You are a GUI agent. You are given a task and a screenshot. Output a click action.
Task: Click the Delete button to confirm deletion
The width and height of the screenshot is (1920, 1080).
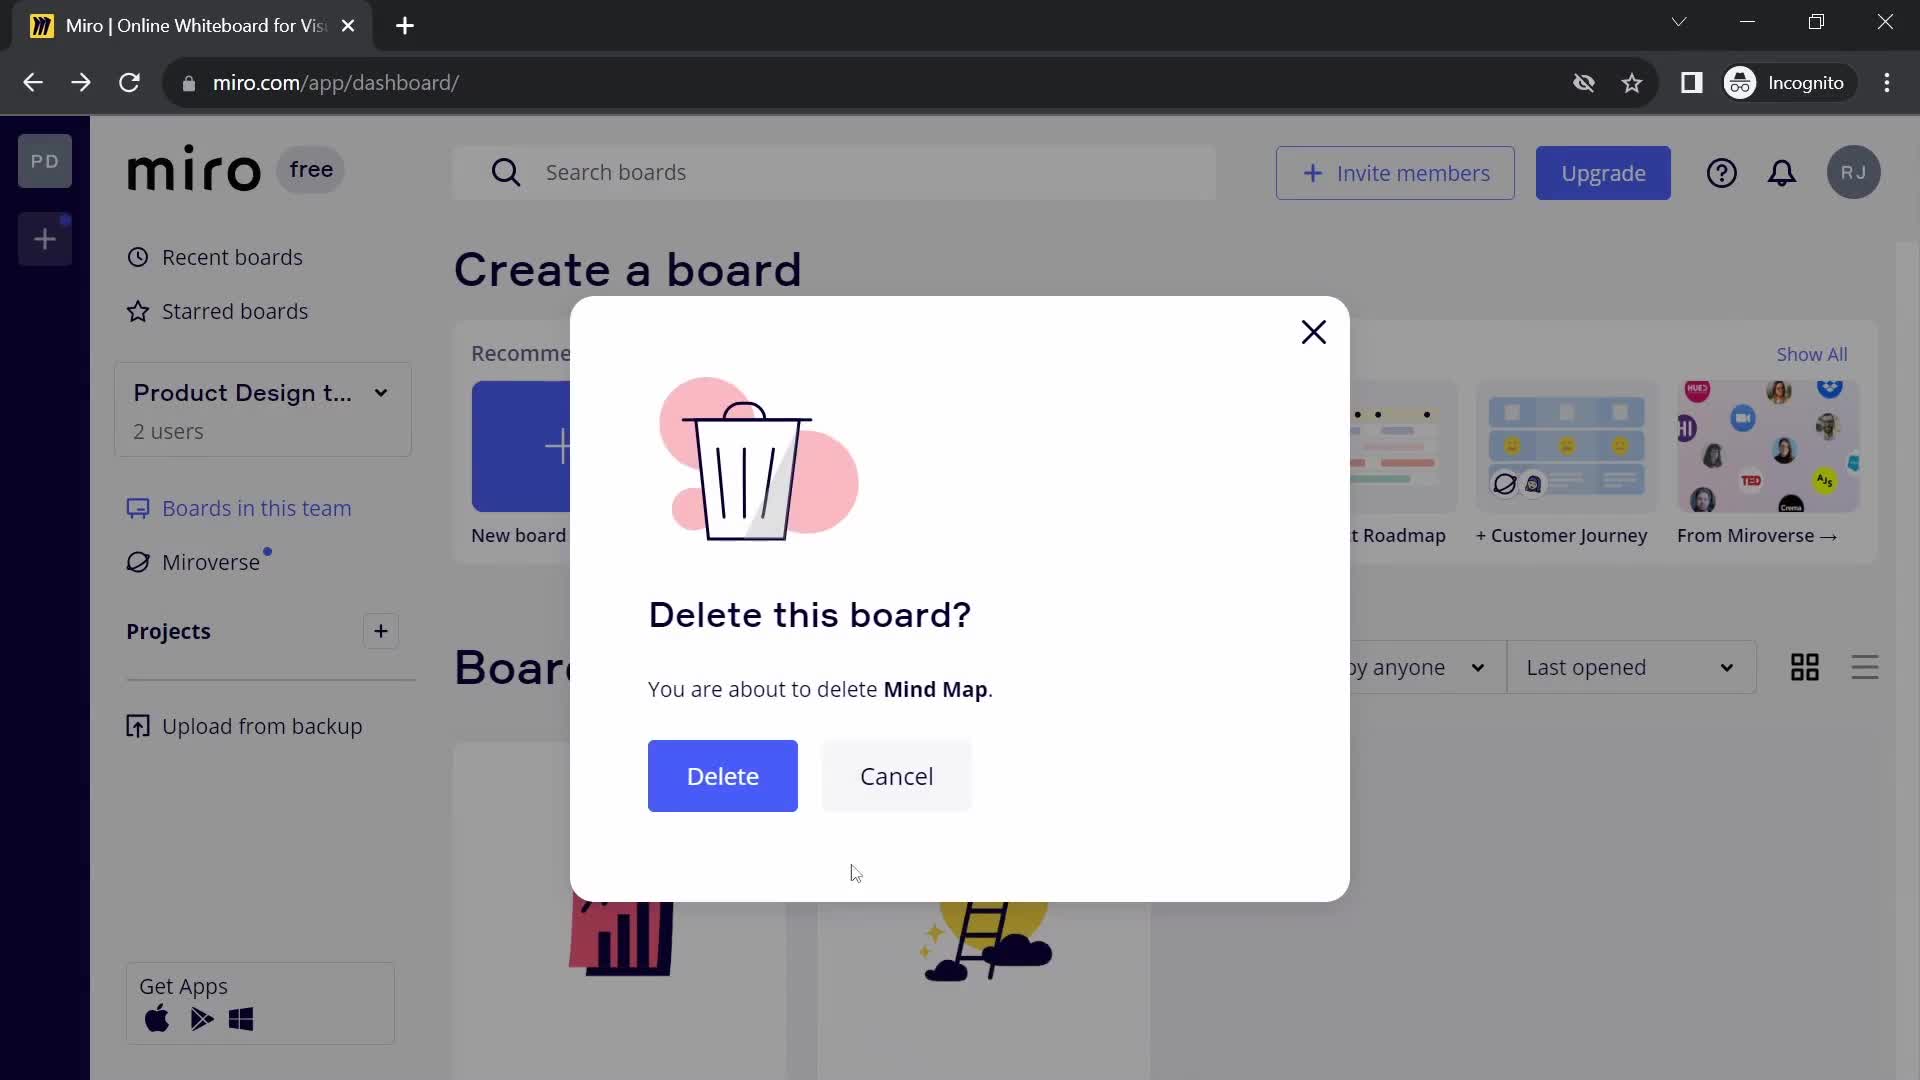[x=723, y=775]
